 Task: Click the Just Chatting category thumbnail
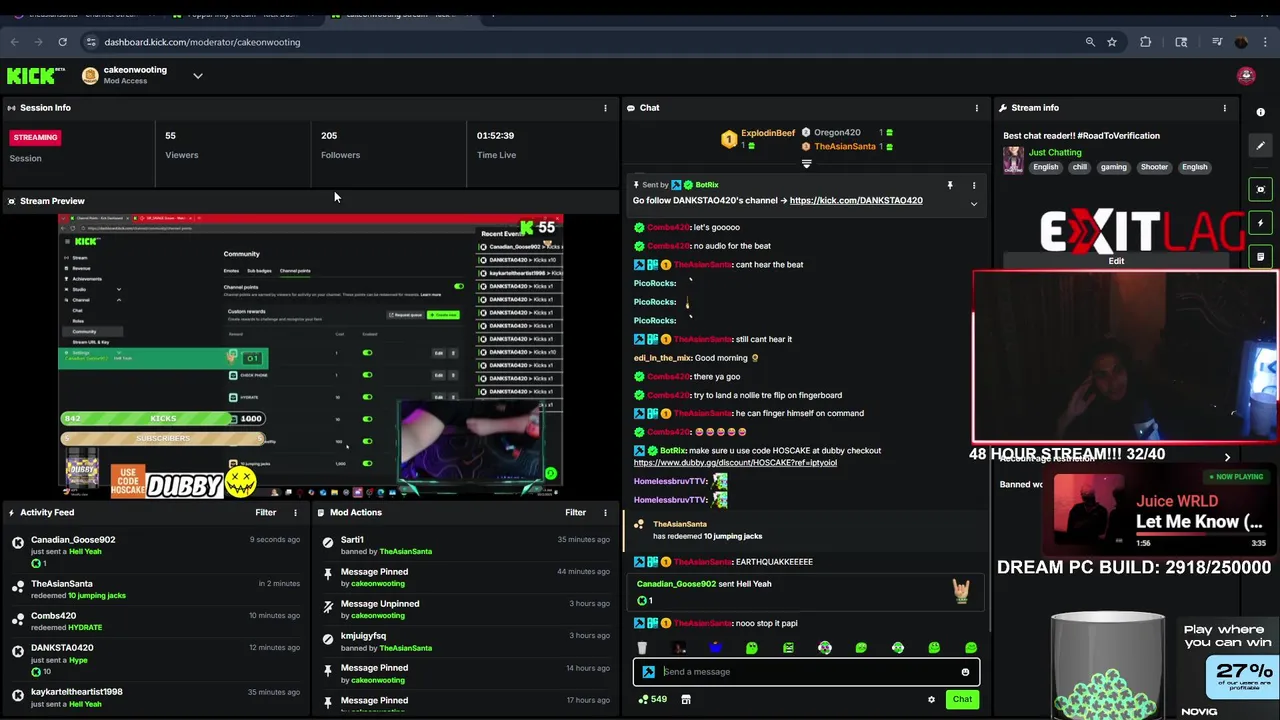1013,160
